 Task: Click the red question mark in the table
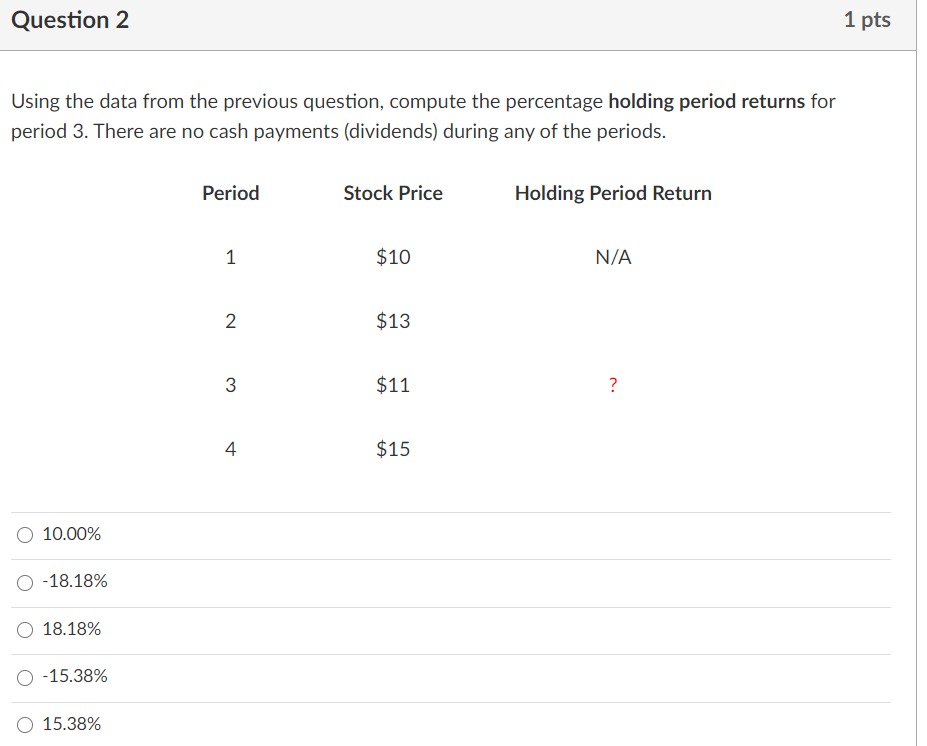pos(613,384)
